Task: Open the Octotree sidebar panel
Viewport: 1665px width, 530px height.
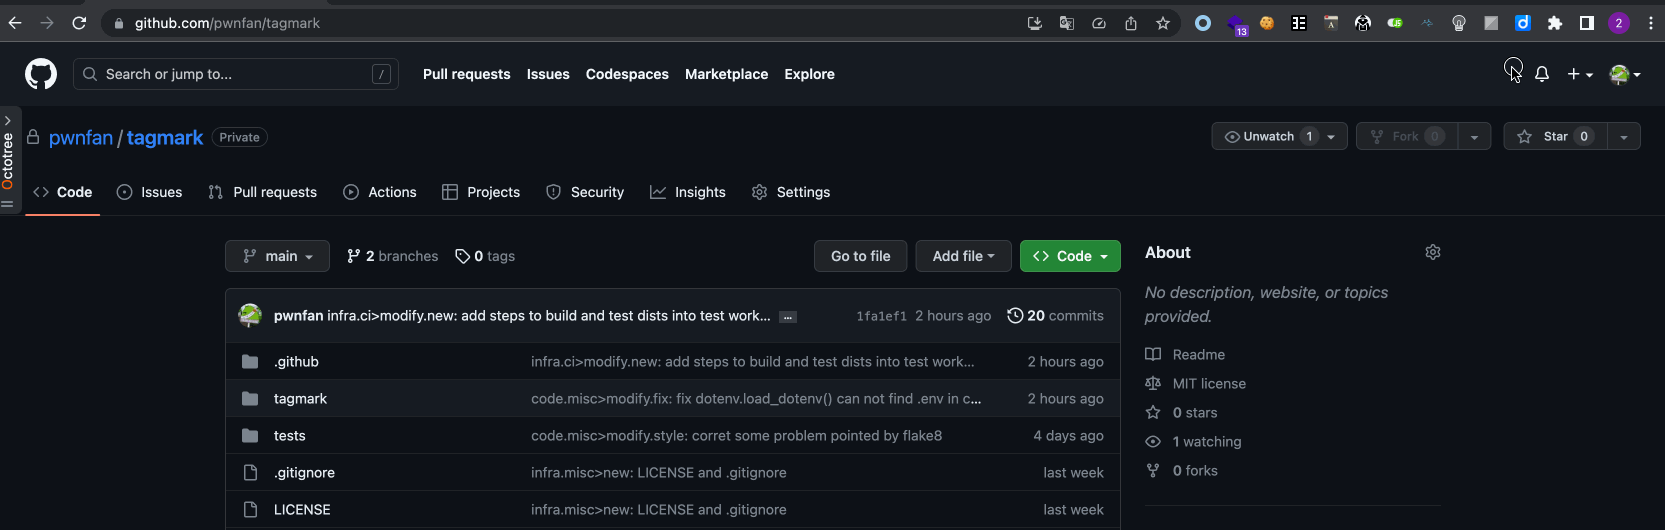Action: [8, 160]
